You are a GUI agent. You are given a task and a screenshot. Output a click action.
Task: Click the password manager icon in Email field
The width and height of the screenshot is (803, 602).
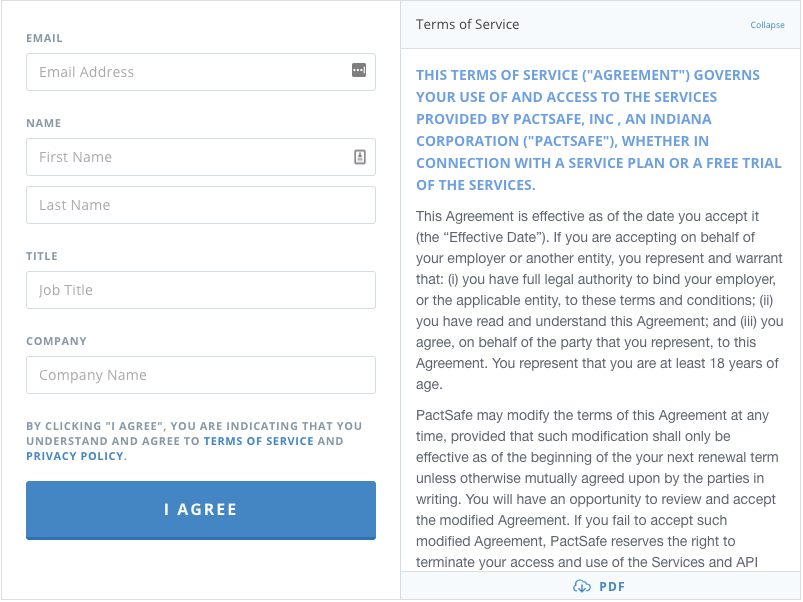[358, 70]
